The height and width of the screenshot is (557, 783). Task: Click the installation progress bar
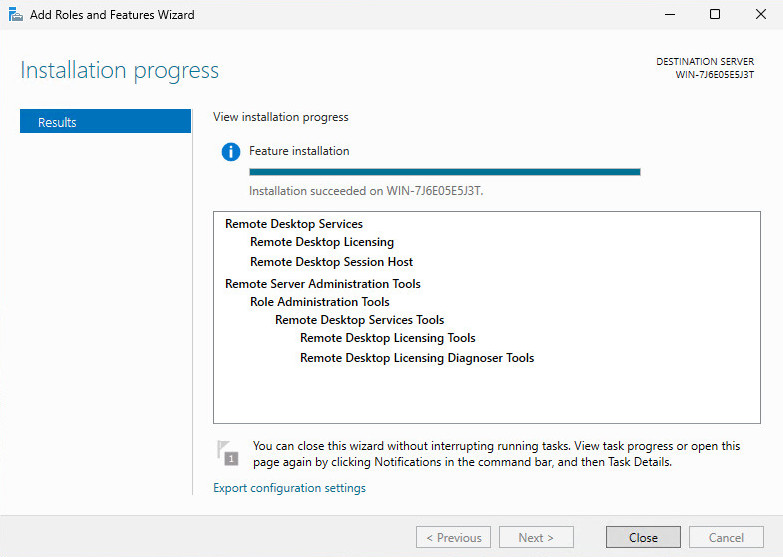(444, 172)
